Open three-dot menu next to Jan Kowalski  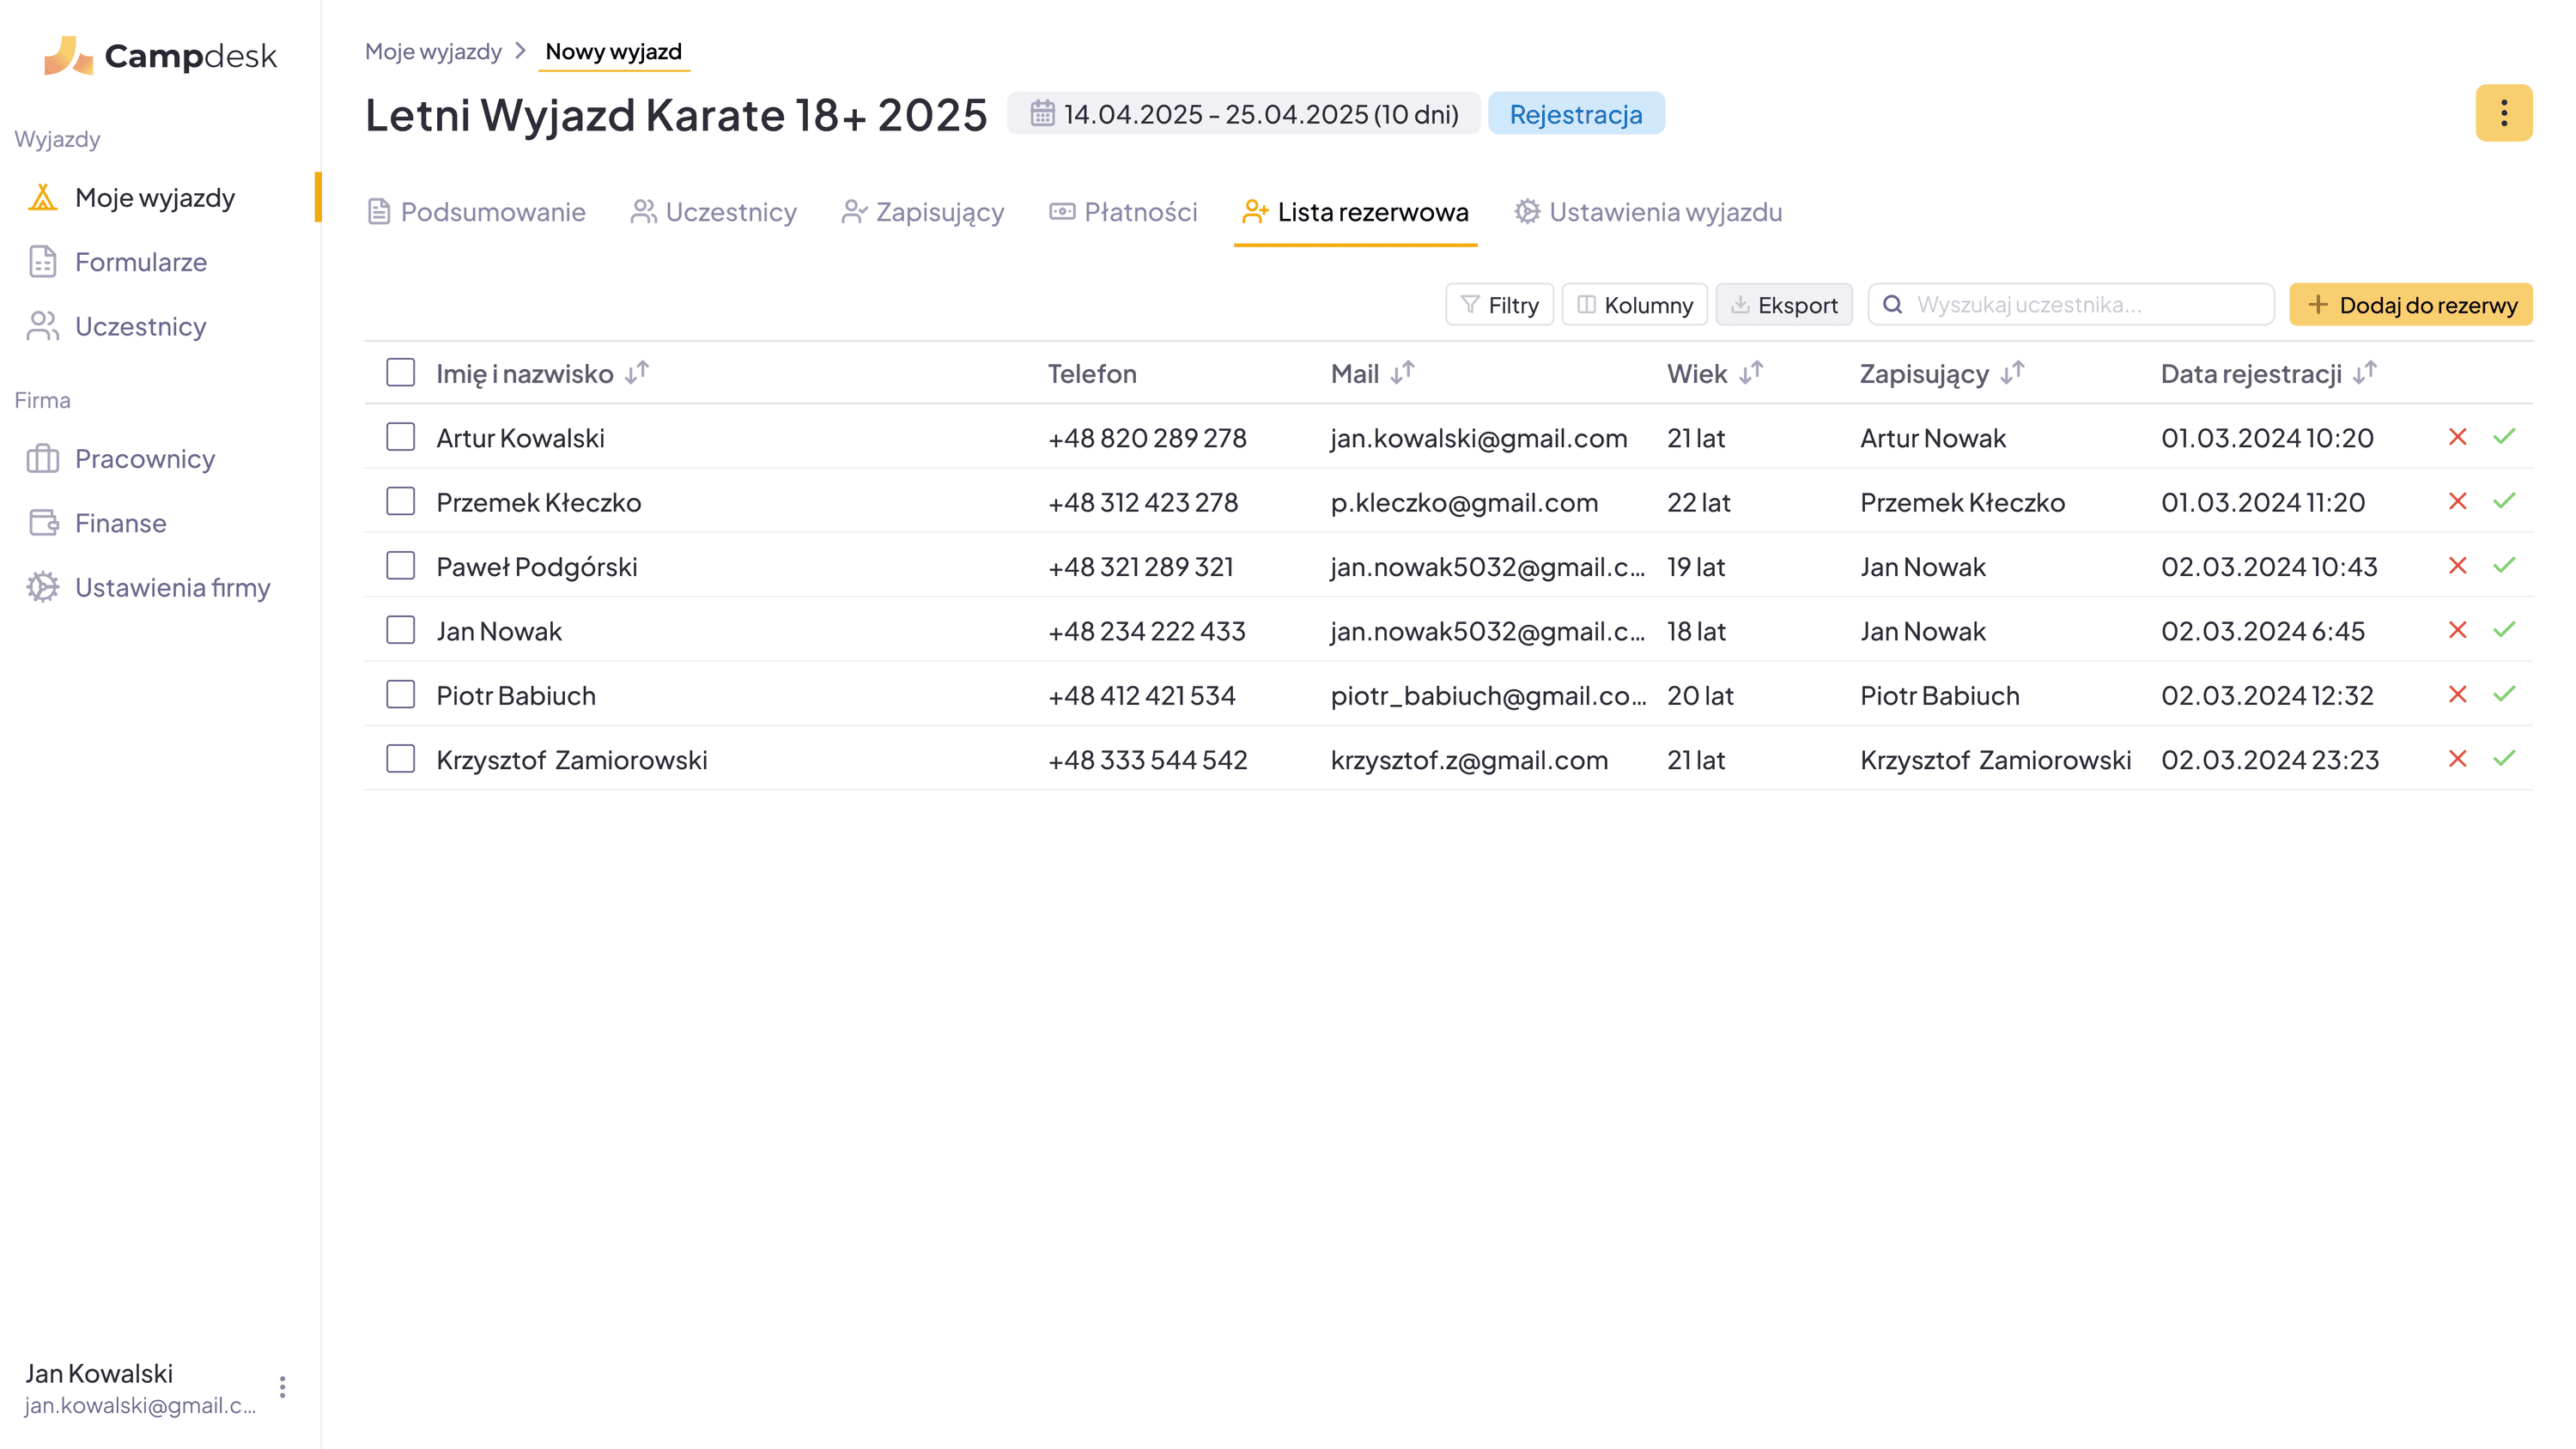click(283, 1387)
